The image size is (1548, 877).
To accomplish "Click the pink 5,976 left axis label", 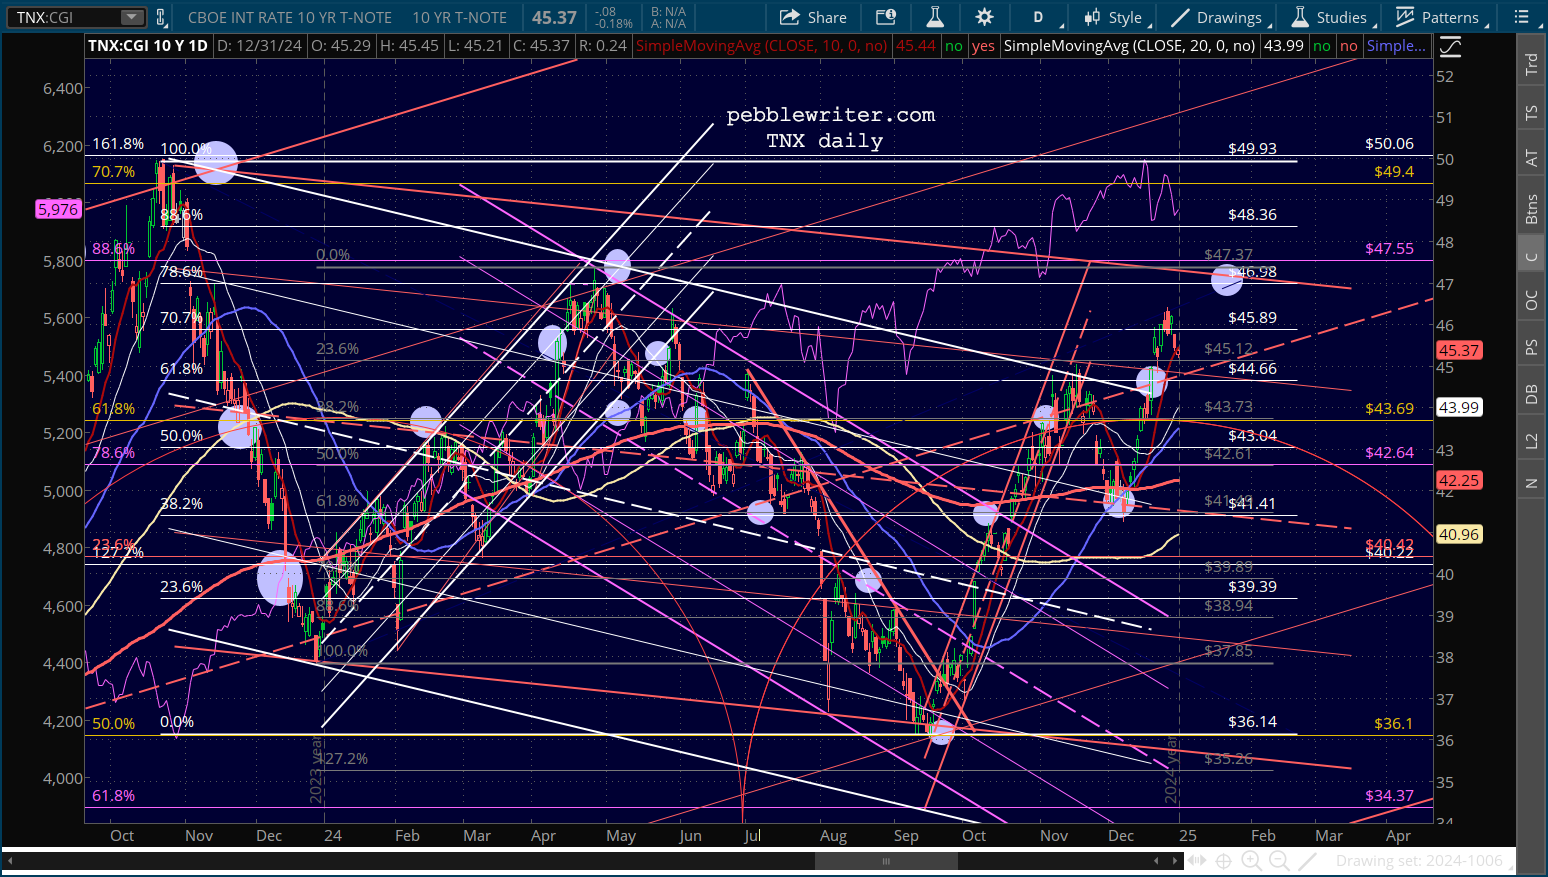I will coord(58,209).
